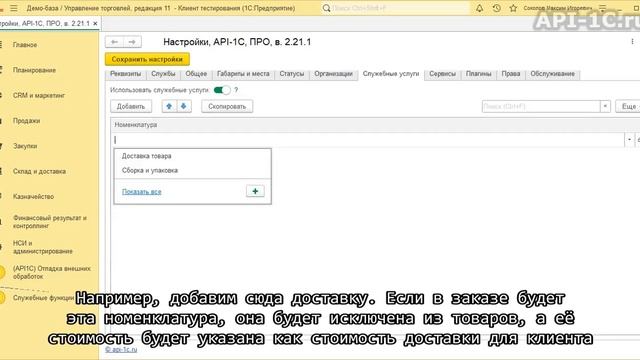Switch to the Габариты и места tab
Viewport: 640px width, 360px height.
(x=243, y=74)
